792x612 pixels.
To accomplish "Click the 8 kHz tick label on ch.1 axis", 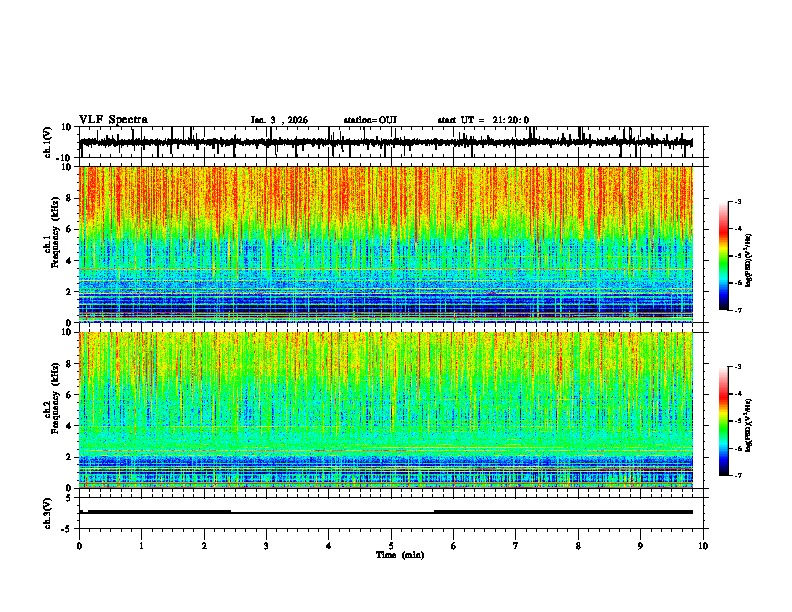I will tap(70, 198).
